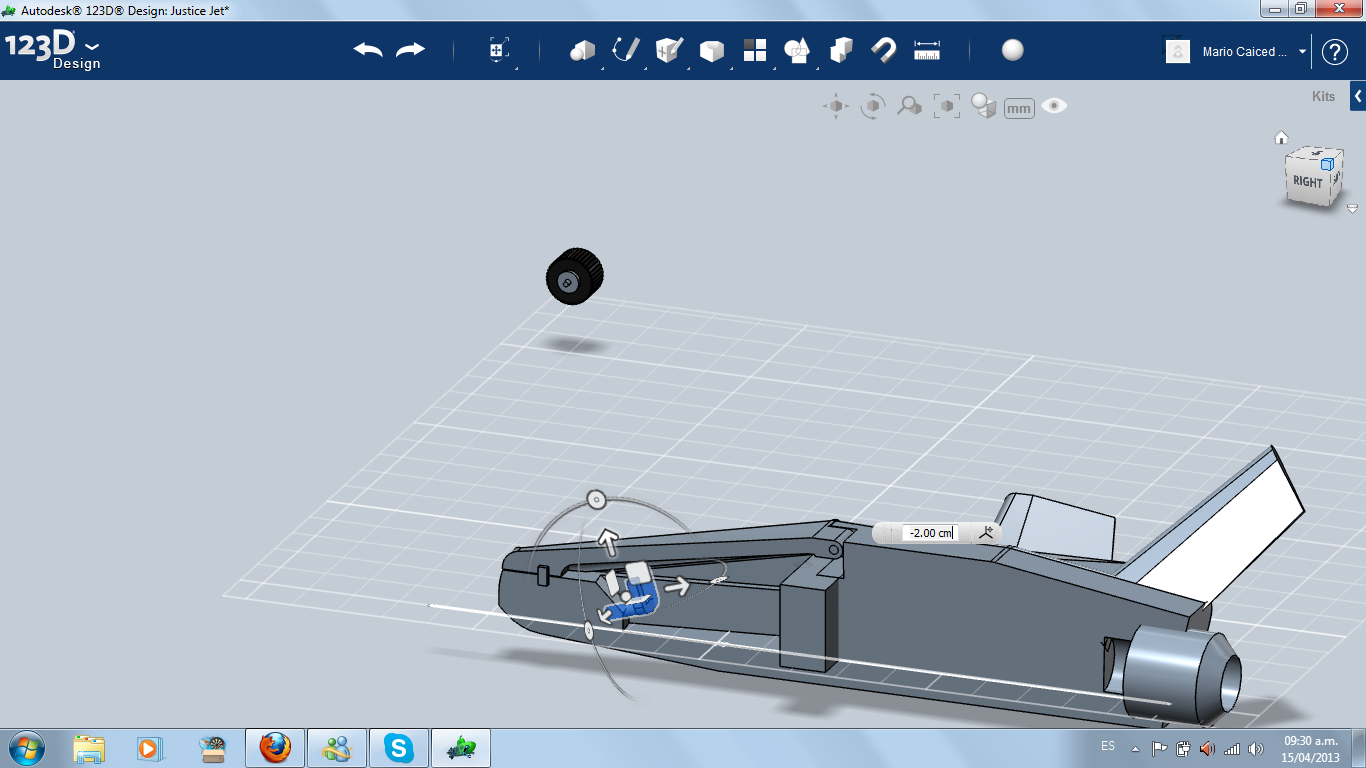Viewport: 1366px width, 768px height.
Task: Click the red audio tray icon
Action: [x=1207, y=748]
